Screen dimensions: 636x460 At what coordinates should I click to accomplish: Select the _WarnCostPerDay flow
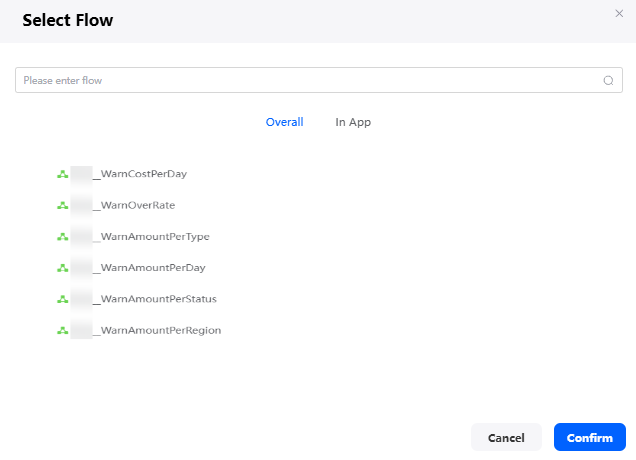point(140,174)
